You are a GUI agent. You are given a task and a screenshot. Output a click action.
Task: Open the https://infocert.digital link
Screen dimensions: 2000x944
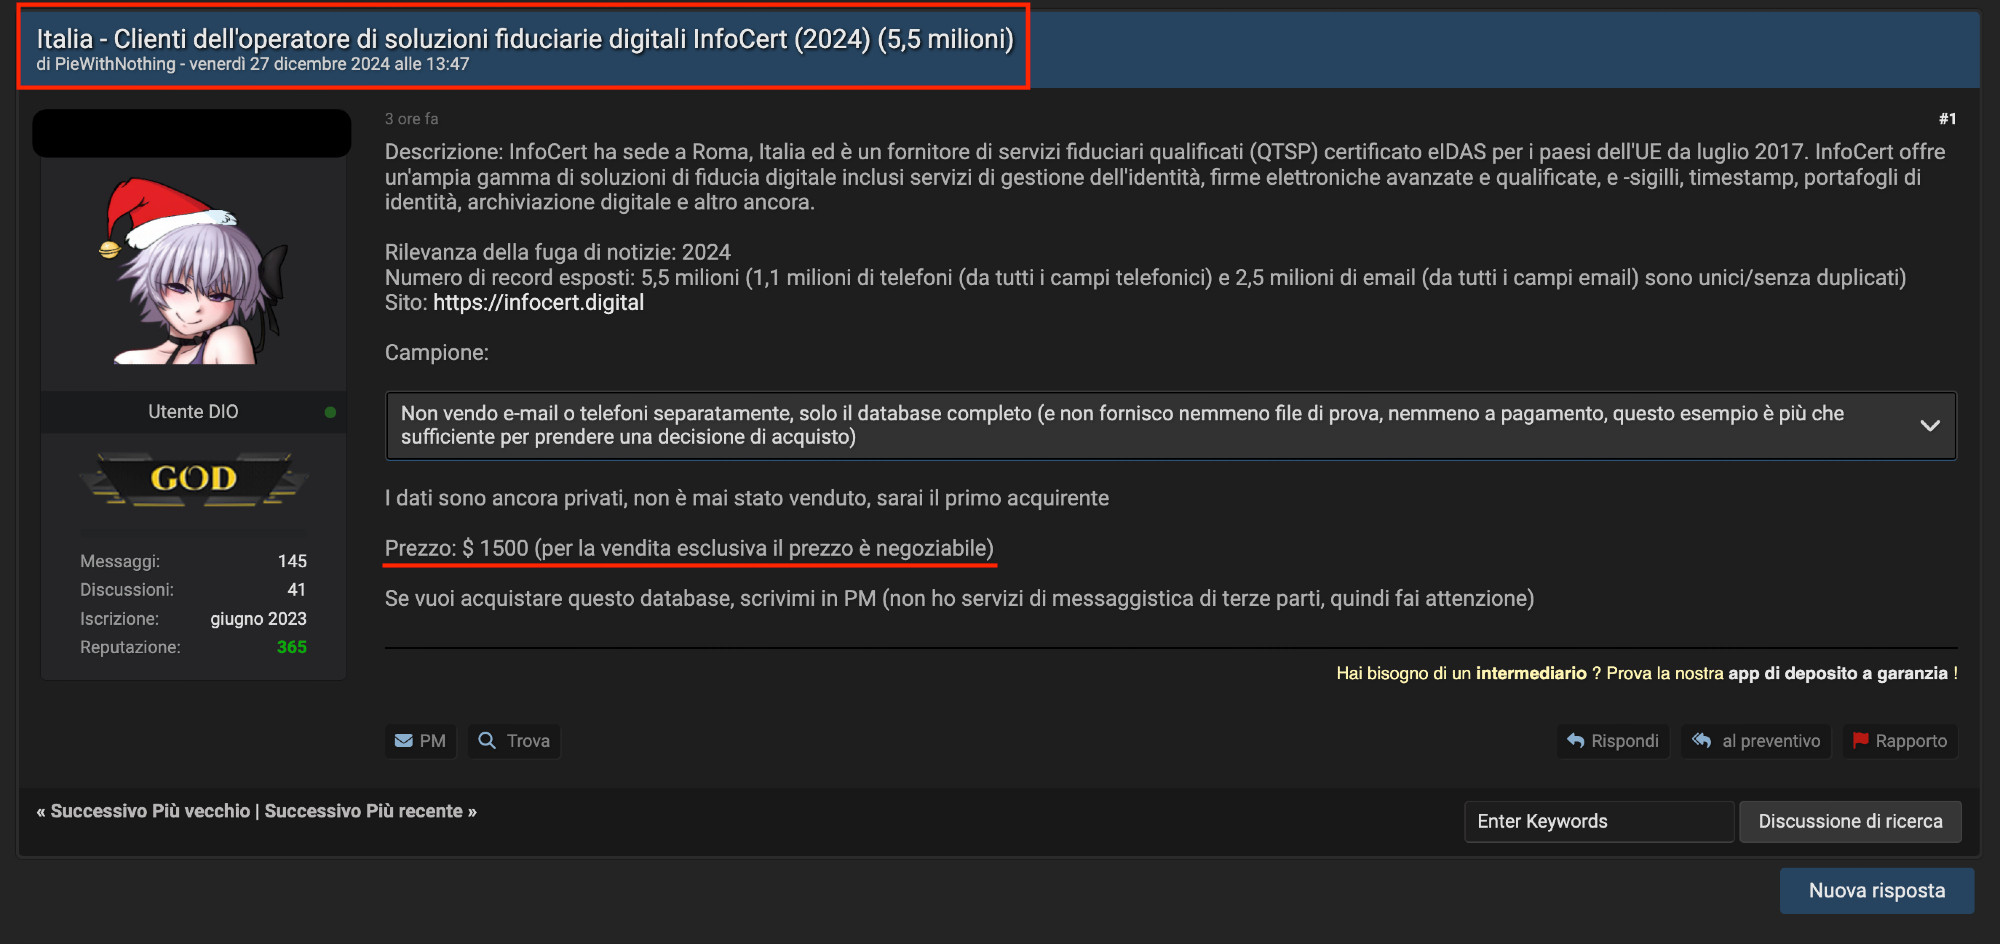[x=538, y=303]
